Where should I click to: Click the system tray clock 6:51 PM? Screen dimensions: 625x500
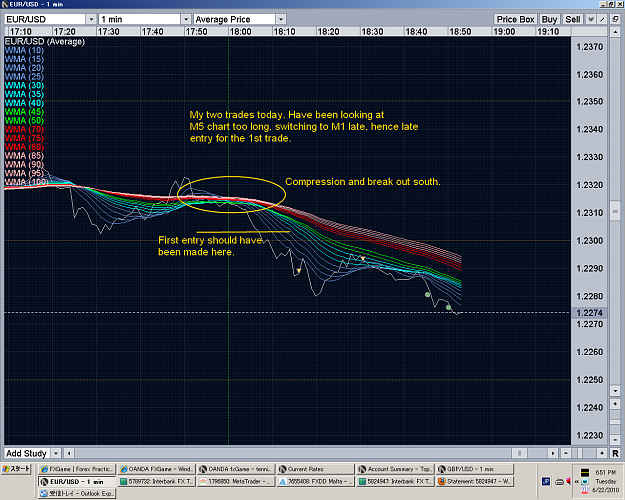[605, 472]
